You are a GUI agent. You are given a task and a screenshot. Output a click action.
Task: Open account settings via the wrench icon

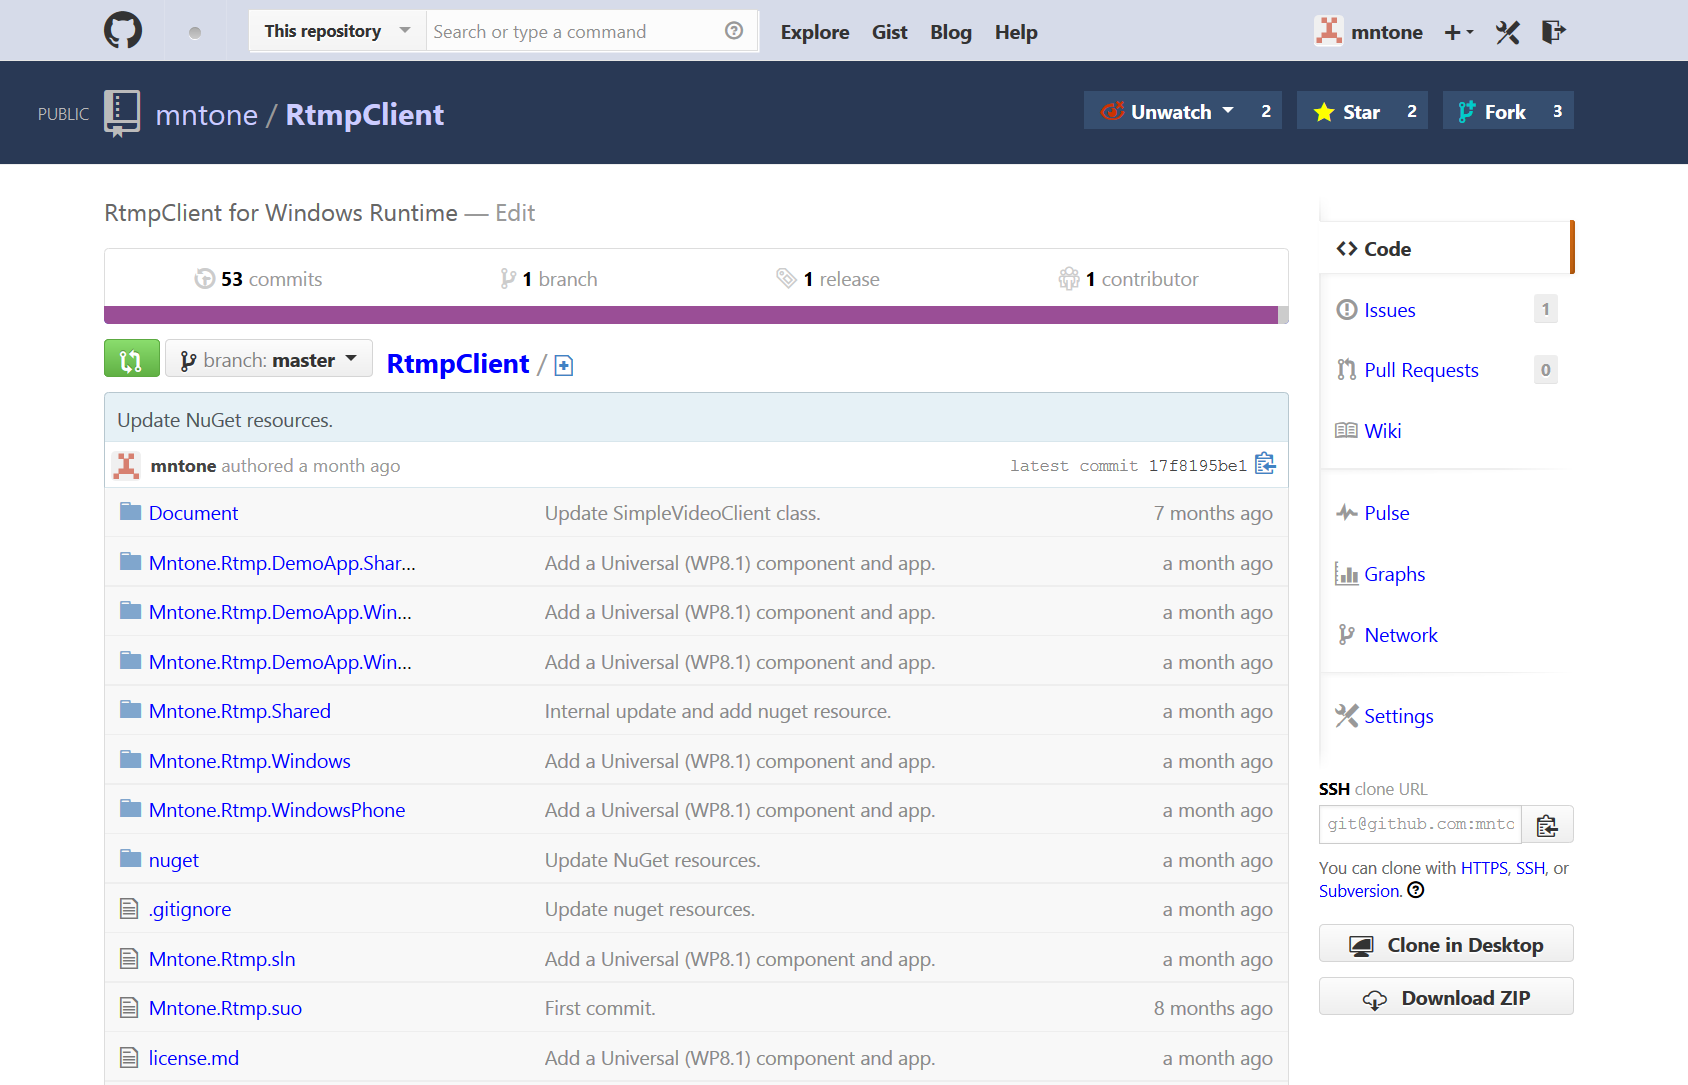point(1507,31)
